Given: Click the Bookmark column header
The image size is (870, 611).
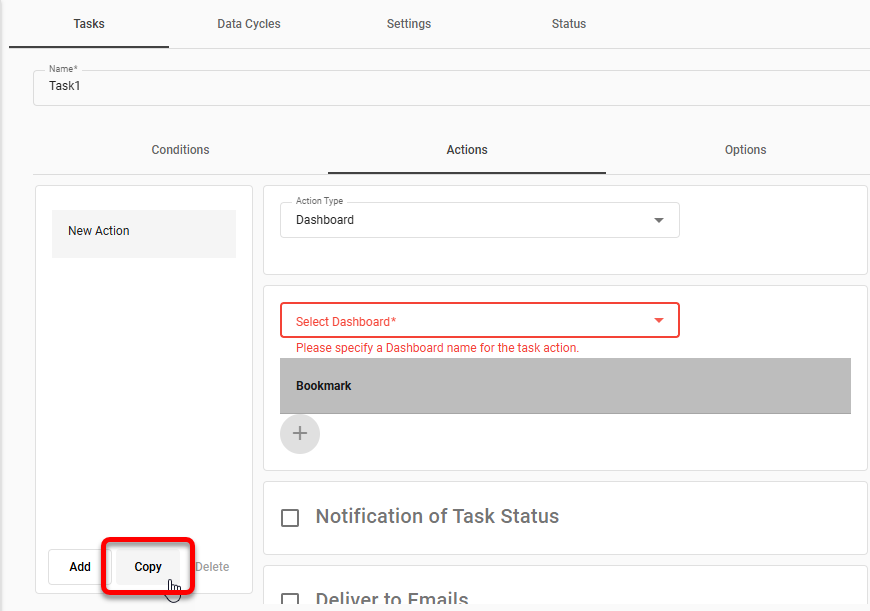Looking at the screenshot, I should click(322, 385).
